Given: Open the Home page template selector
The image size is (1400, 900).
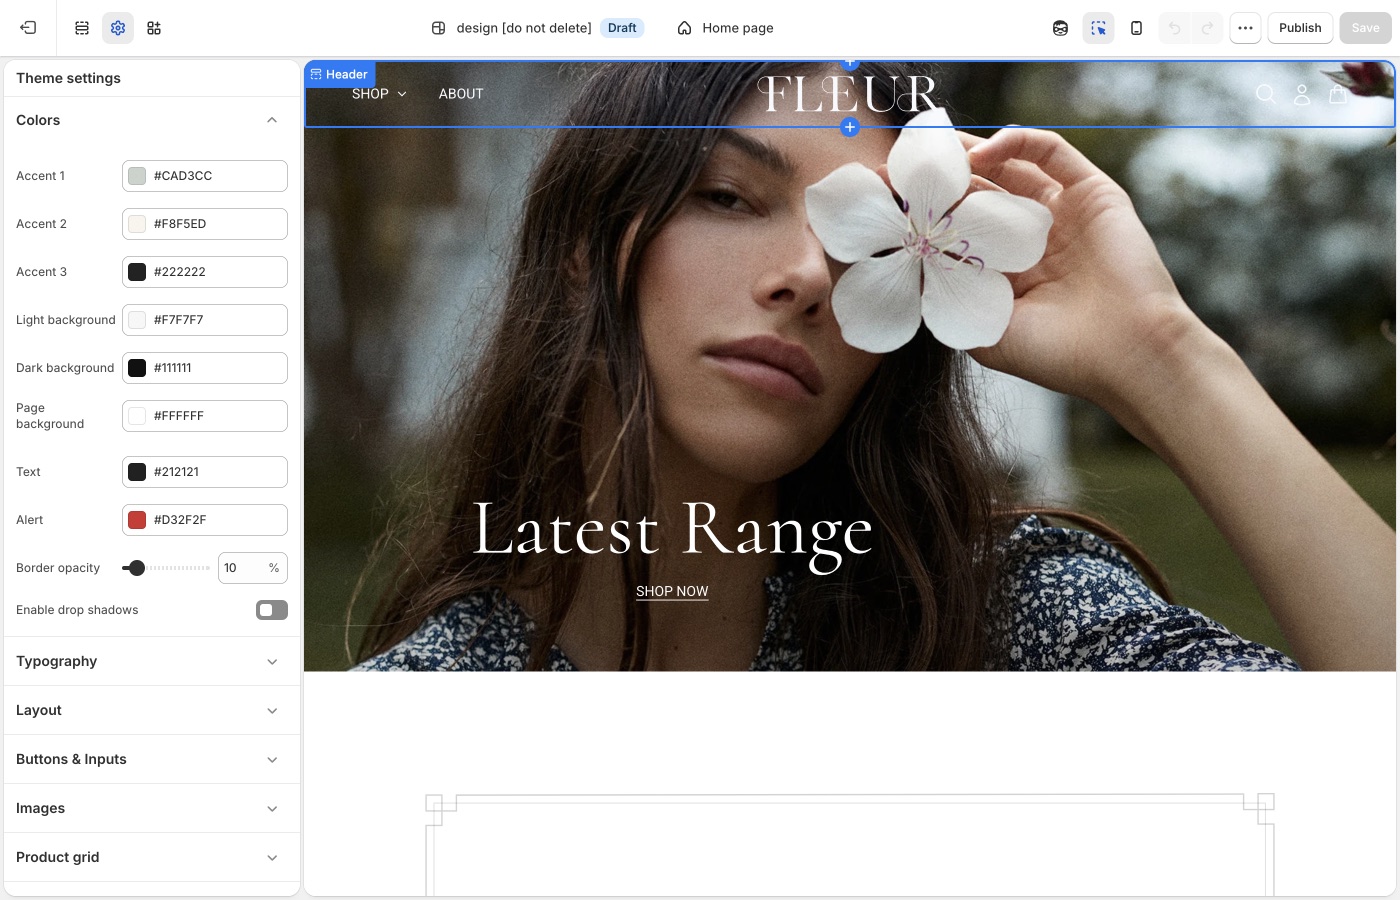Looking at the screenshot, I should 725,28.
